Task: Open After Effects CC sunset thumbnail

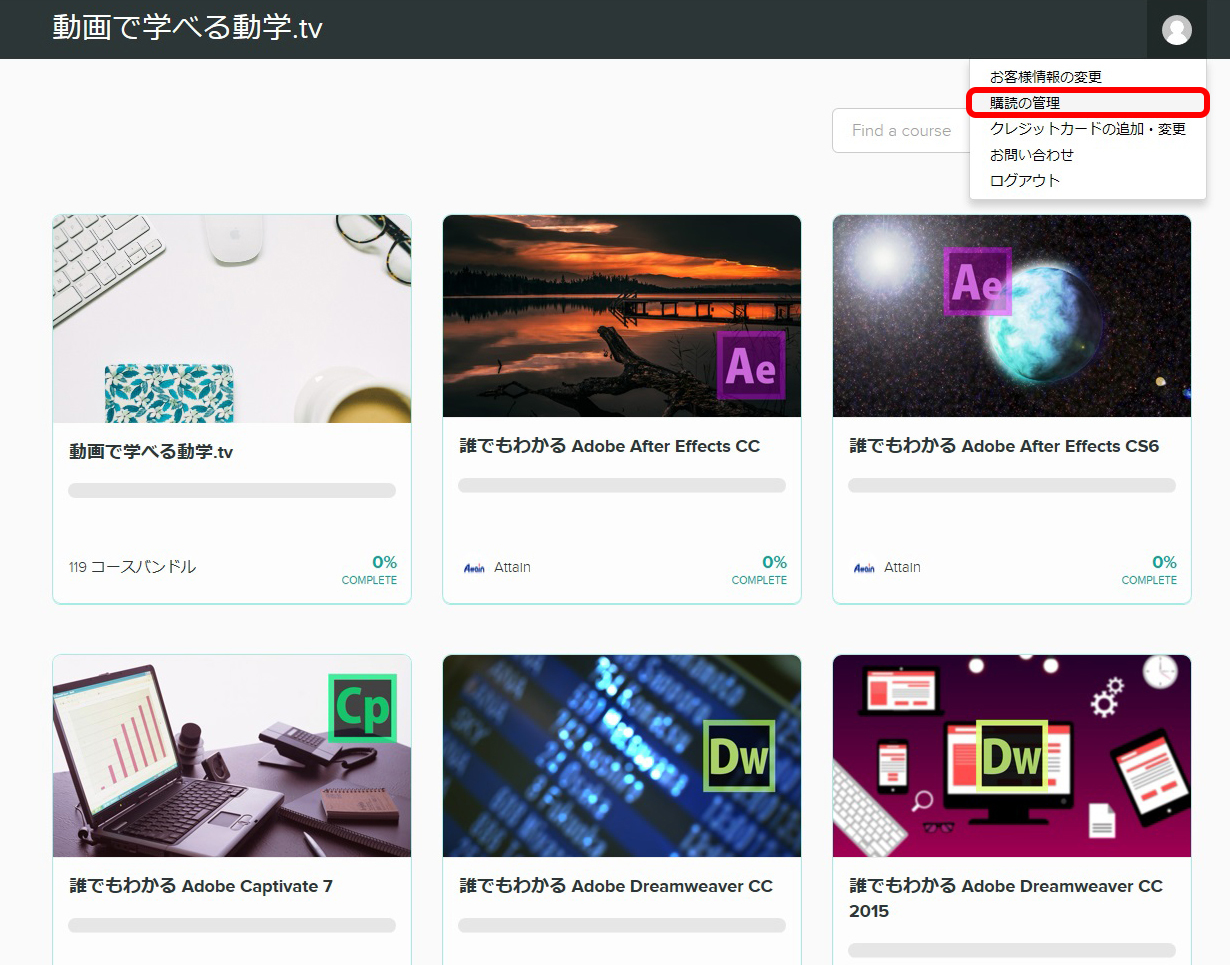Action: click(622, 316)
